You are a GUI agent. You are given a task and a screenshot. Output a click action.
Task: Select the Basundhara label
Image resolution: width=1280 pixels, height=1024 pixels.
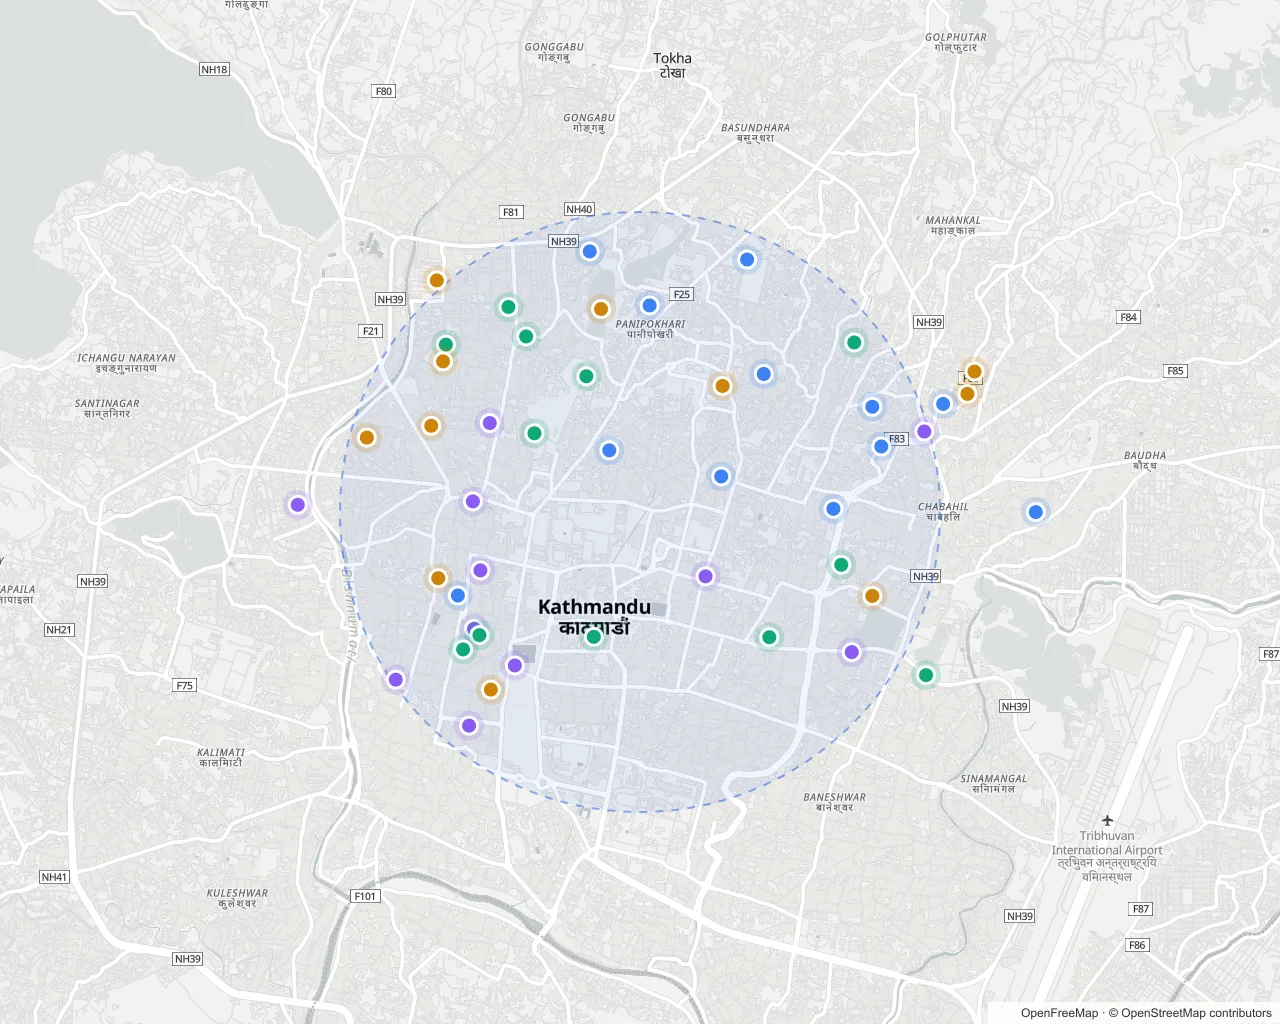(x=756, y=133)
